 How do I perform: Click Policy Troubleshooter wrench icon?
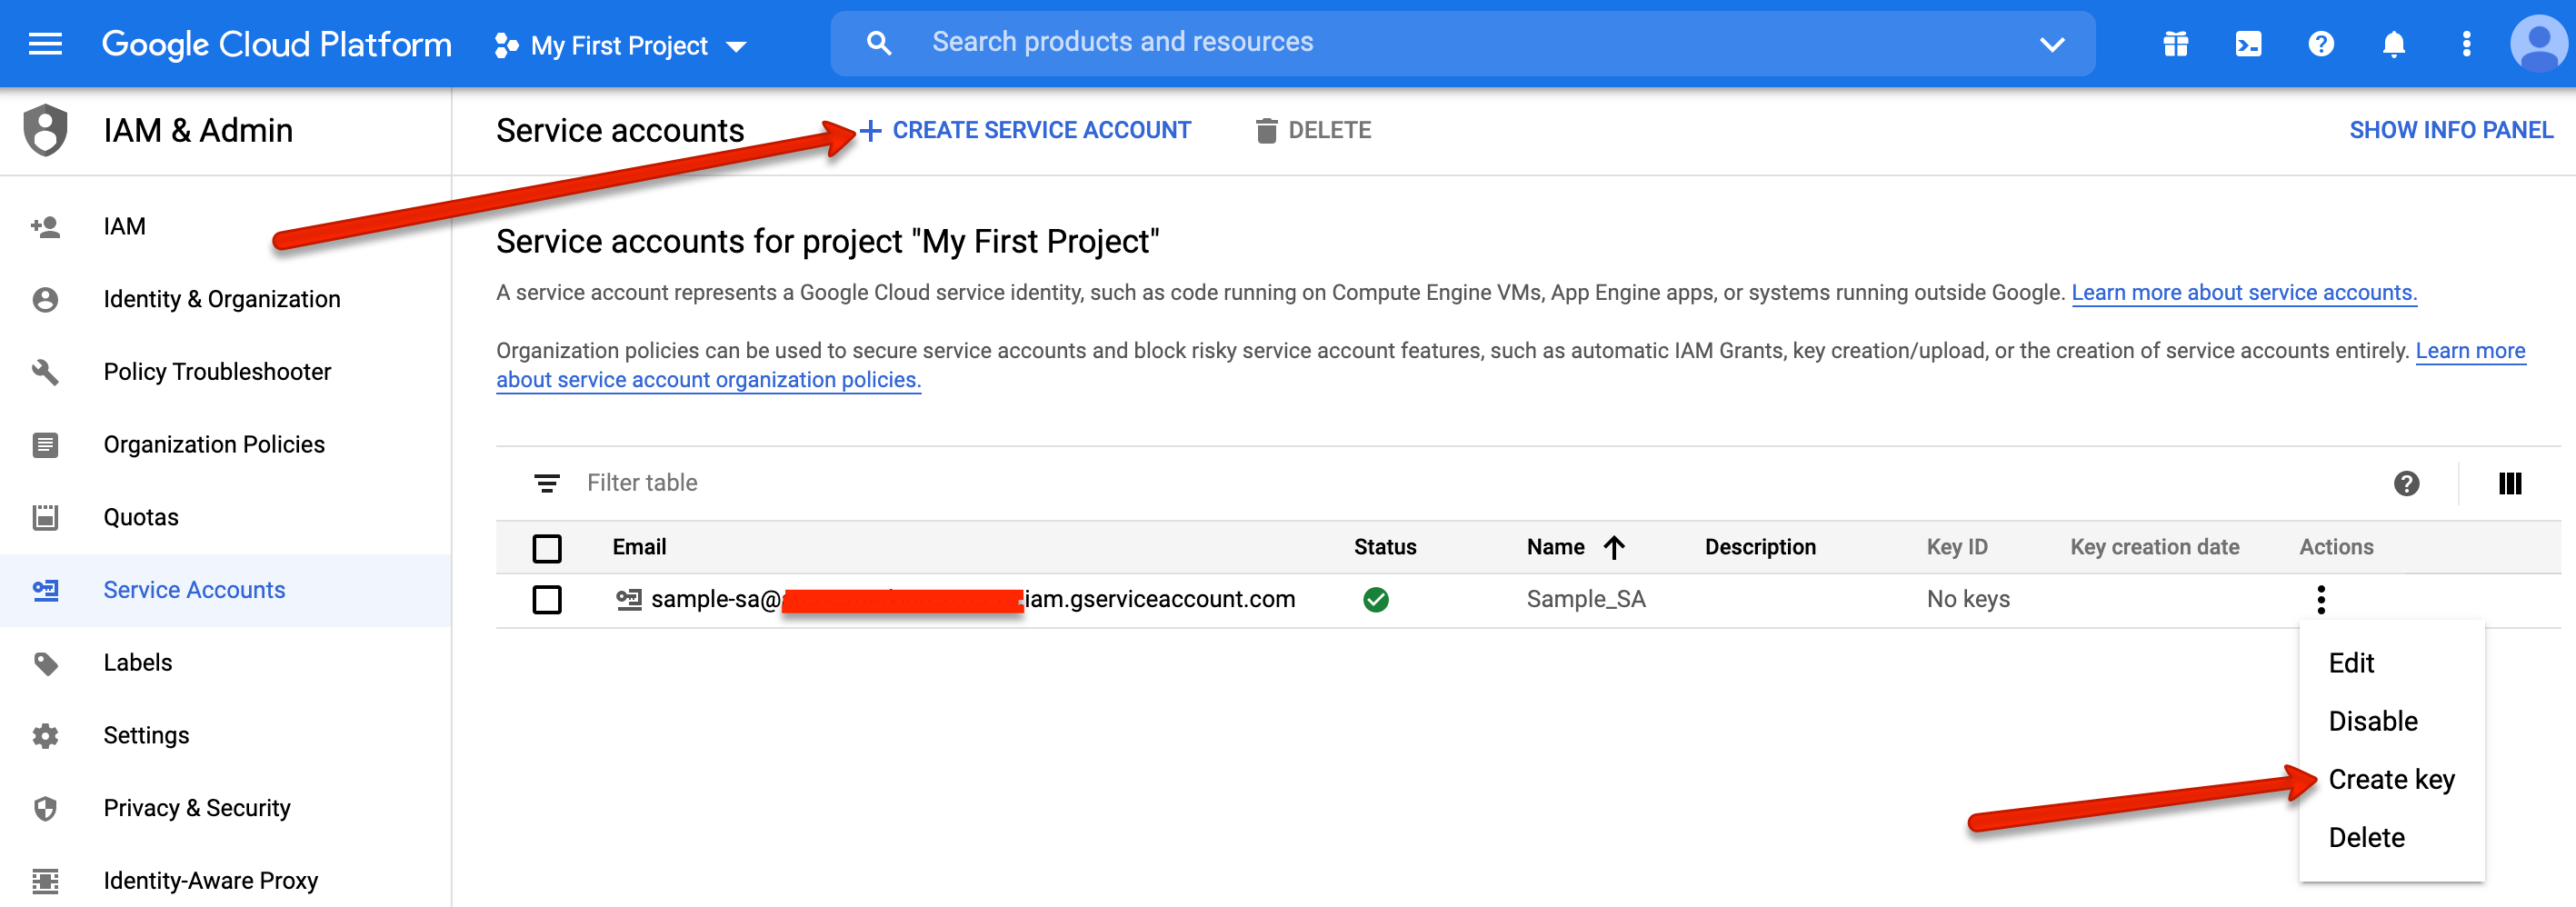tap(45, 372)
